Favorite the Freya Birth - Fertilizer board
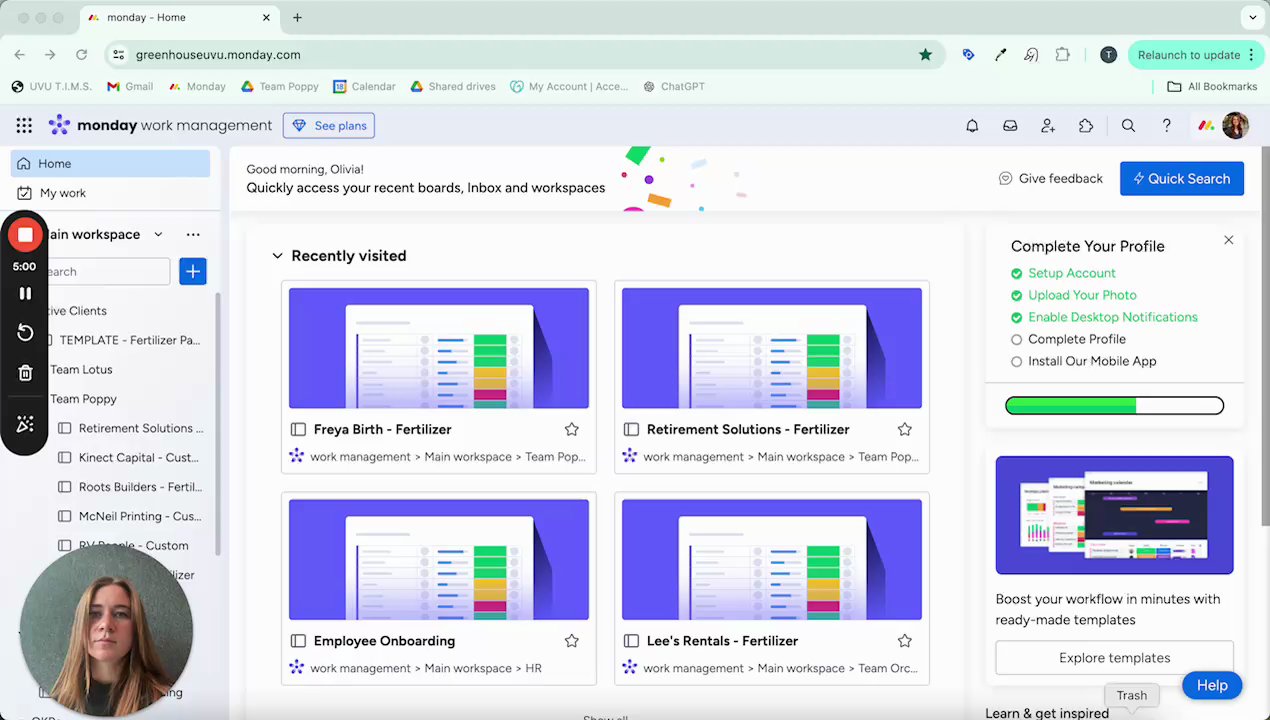Viewport: 1270px width, 720px height. coord(571,429)
